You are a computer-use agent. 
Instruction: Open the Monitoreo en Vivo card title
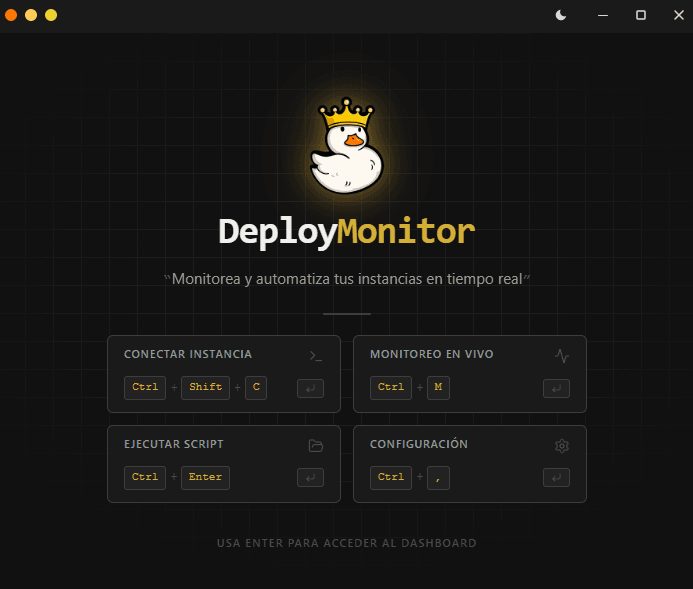click(x=431, y=354)
